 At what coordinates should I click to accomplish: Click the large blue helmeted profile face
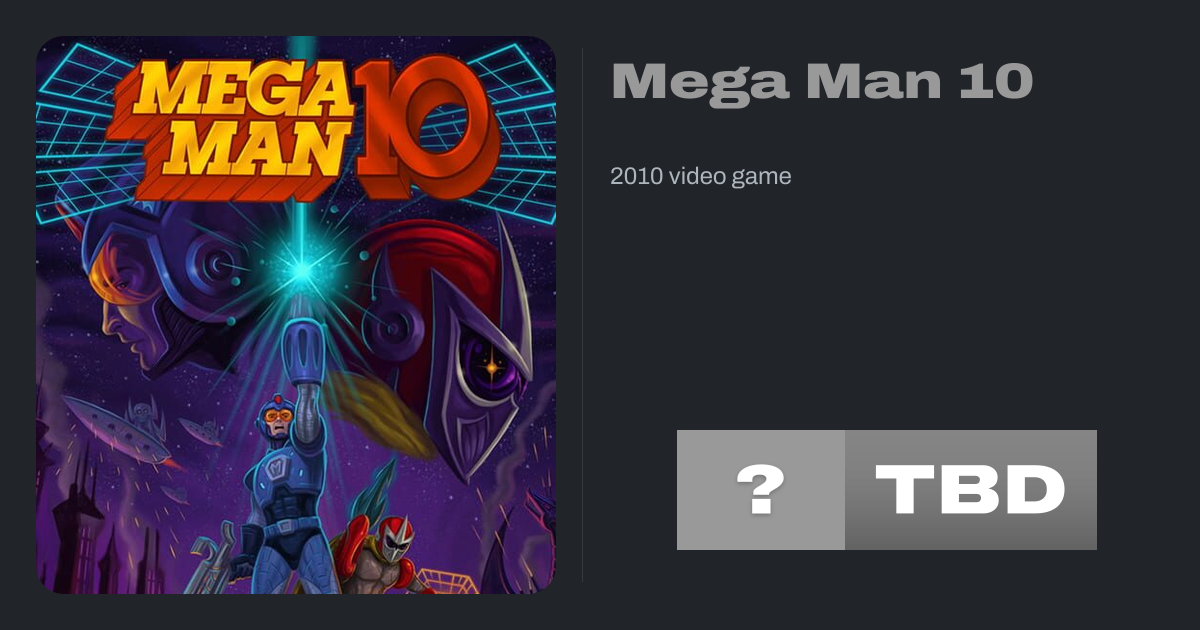tap(150, 290)
